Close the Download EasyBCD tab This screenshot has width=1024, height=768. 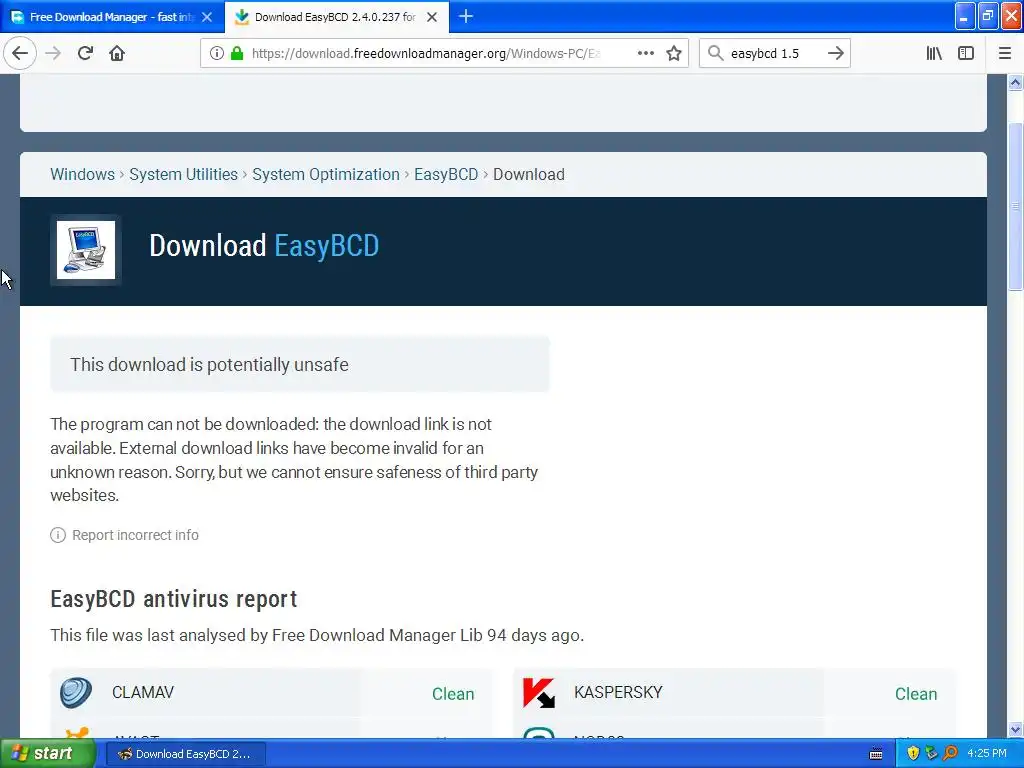(x=432, y=17)
